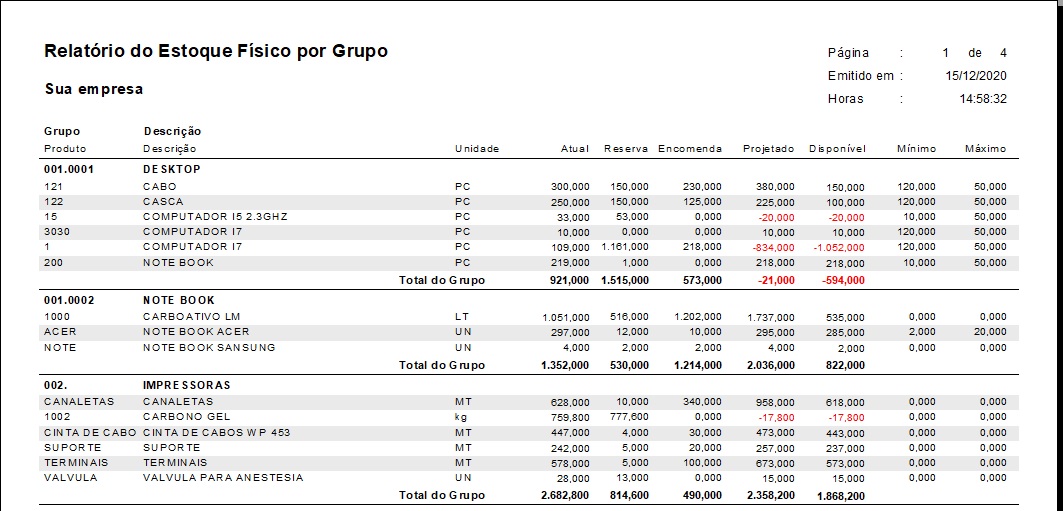Viewport: 1063px width, 511px height.
Task: Click the 'CARBONO GEL' product description
Action: tap(185, 416)
